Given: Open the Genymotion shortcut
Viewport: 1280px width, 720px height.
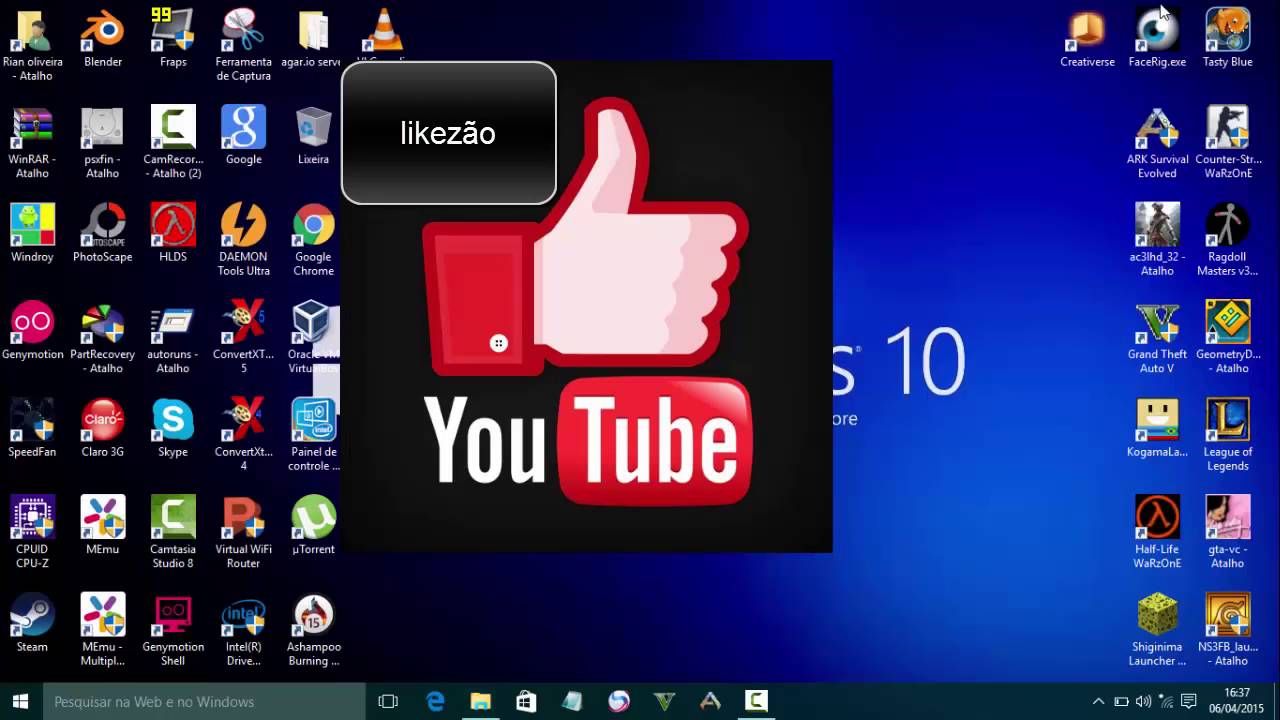Looking at the screenshot, I should point(32,330).
